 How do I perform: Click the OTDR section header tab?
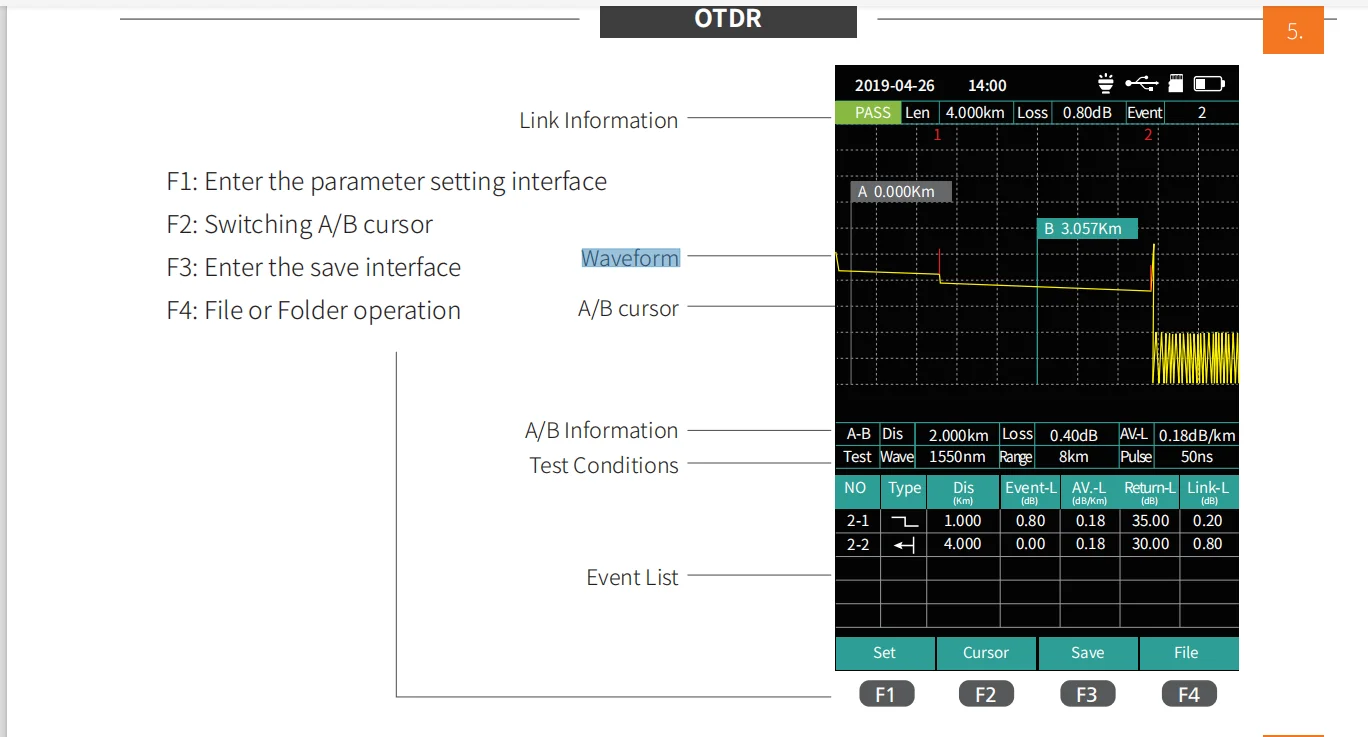point(728,20)
